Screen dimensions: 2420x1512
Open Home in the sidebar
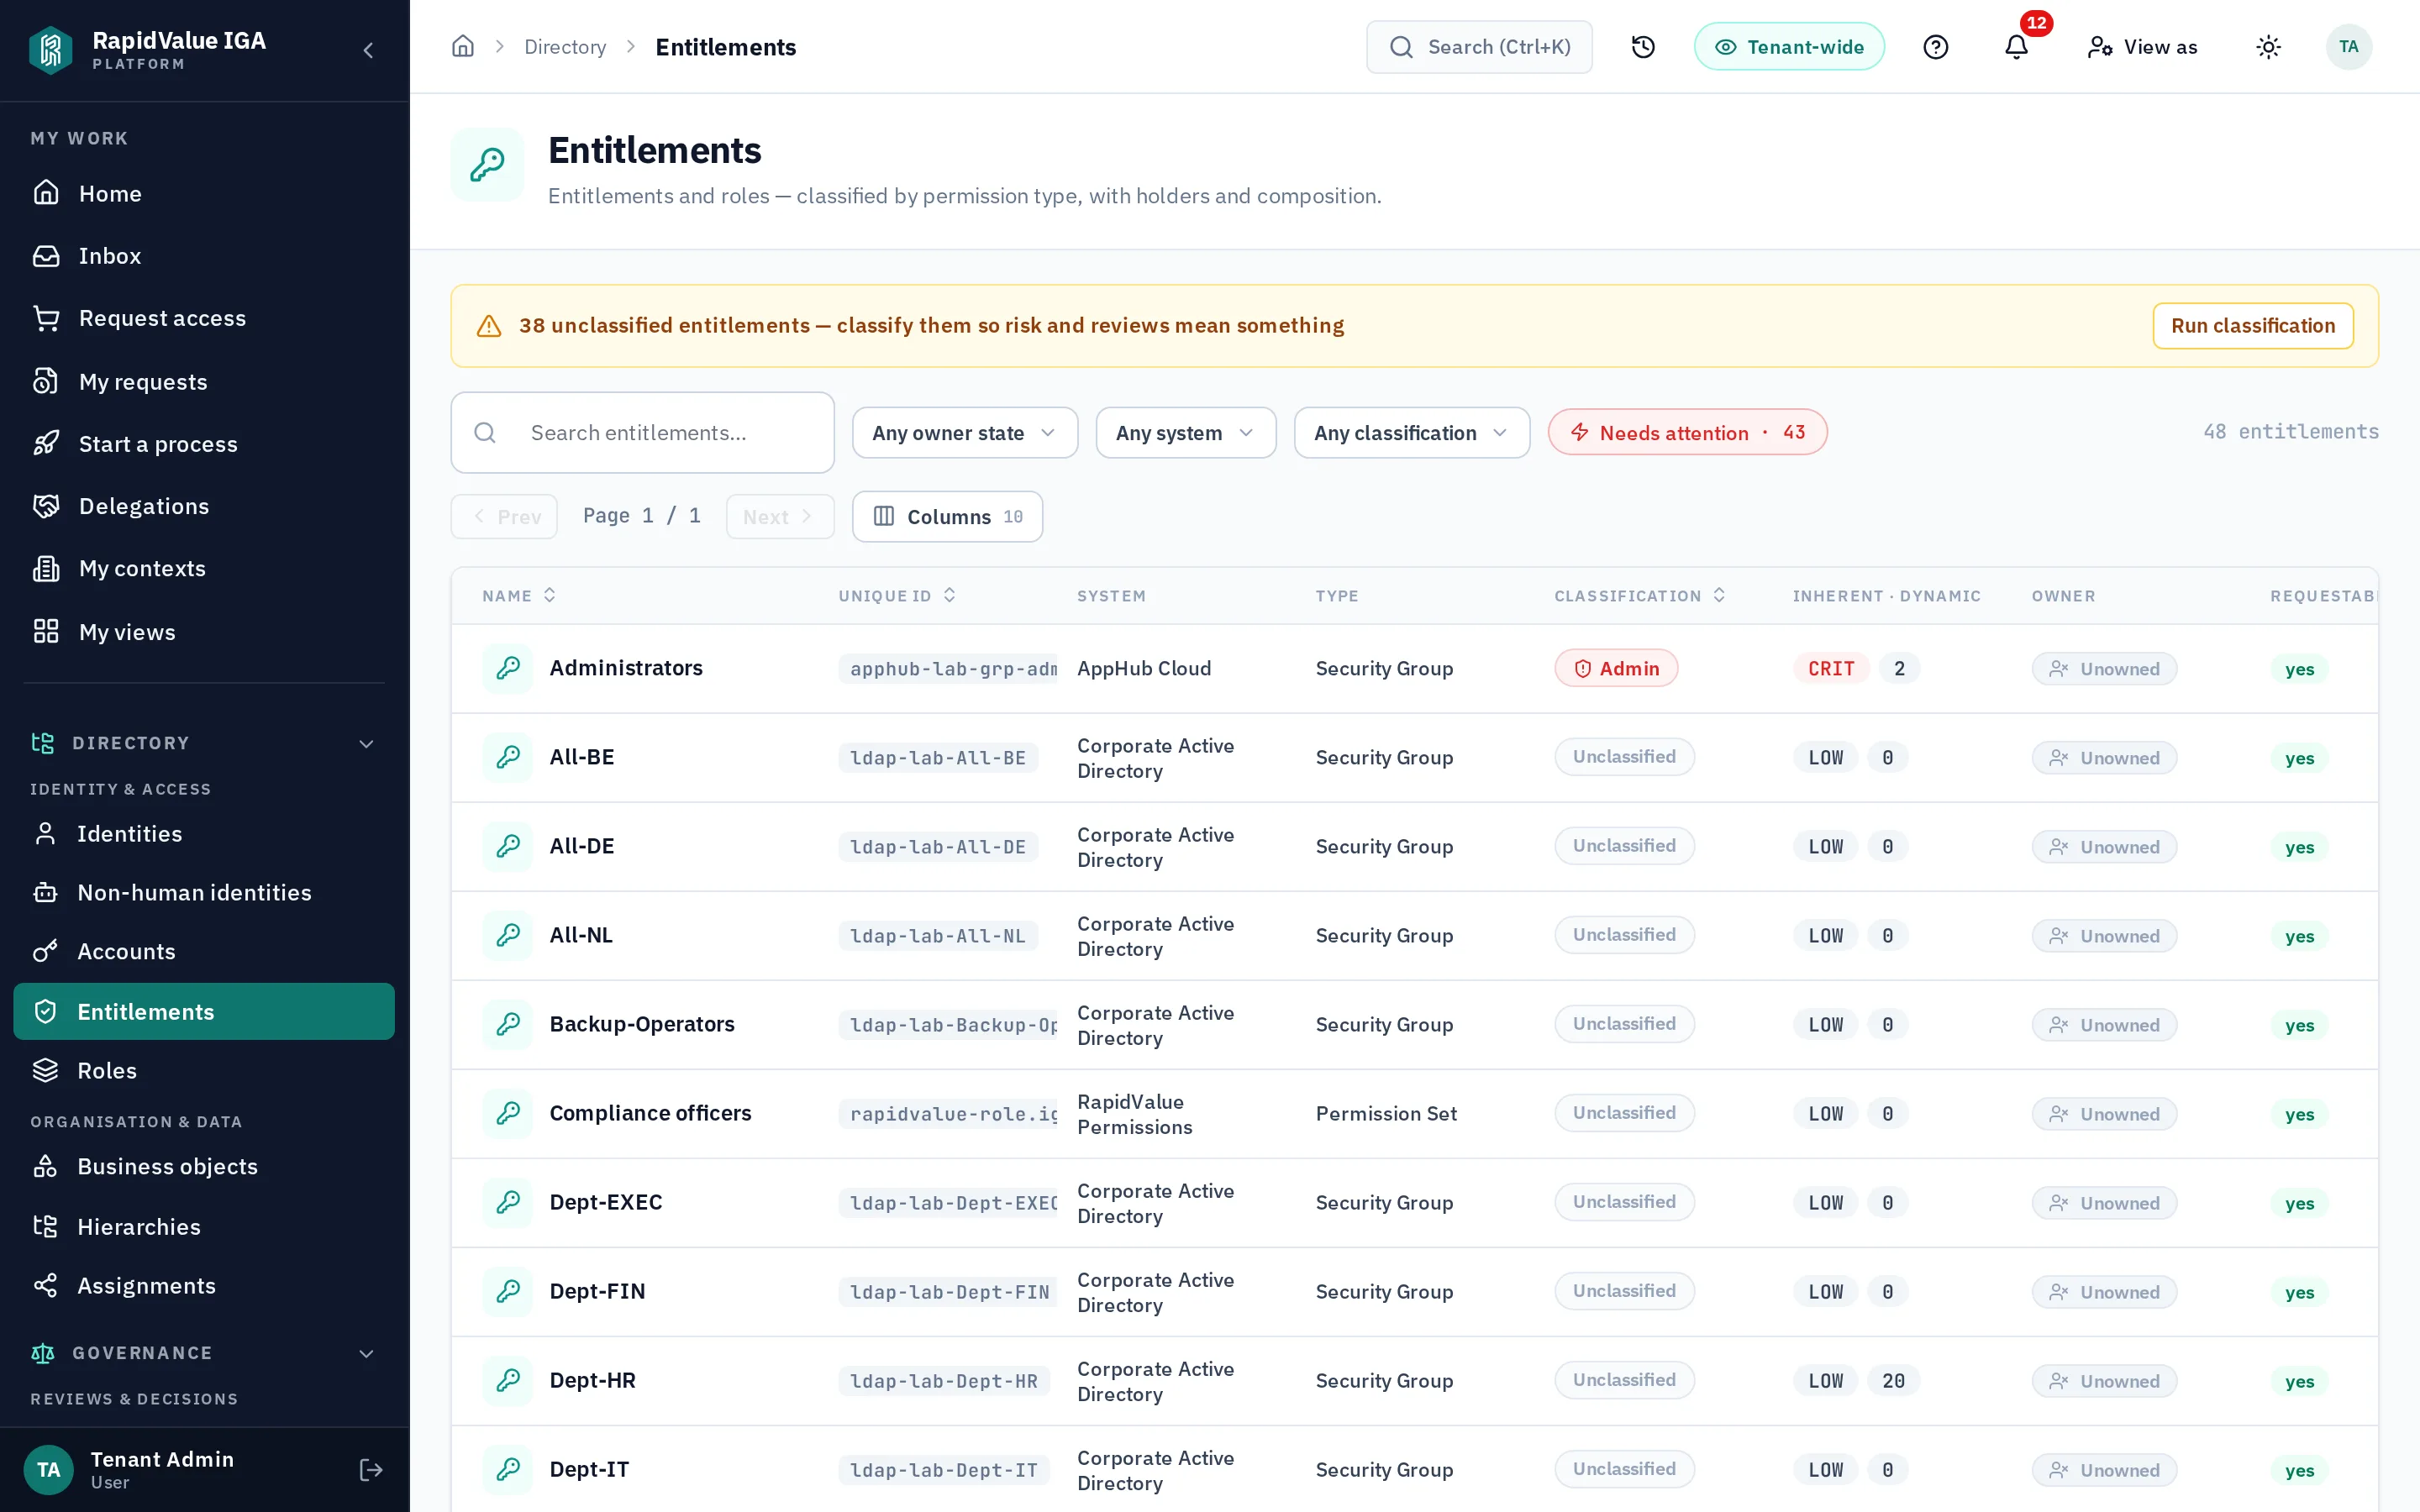click(x=204, y=193)
